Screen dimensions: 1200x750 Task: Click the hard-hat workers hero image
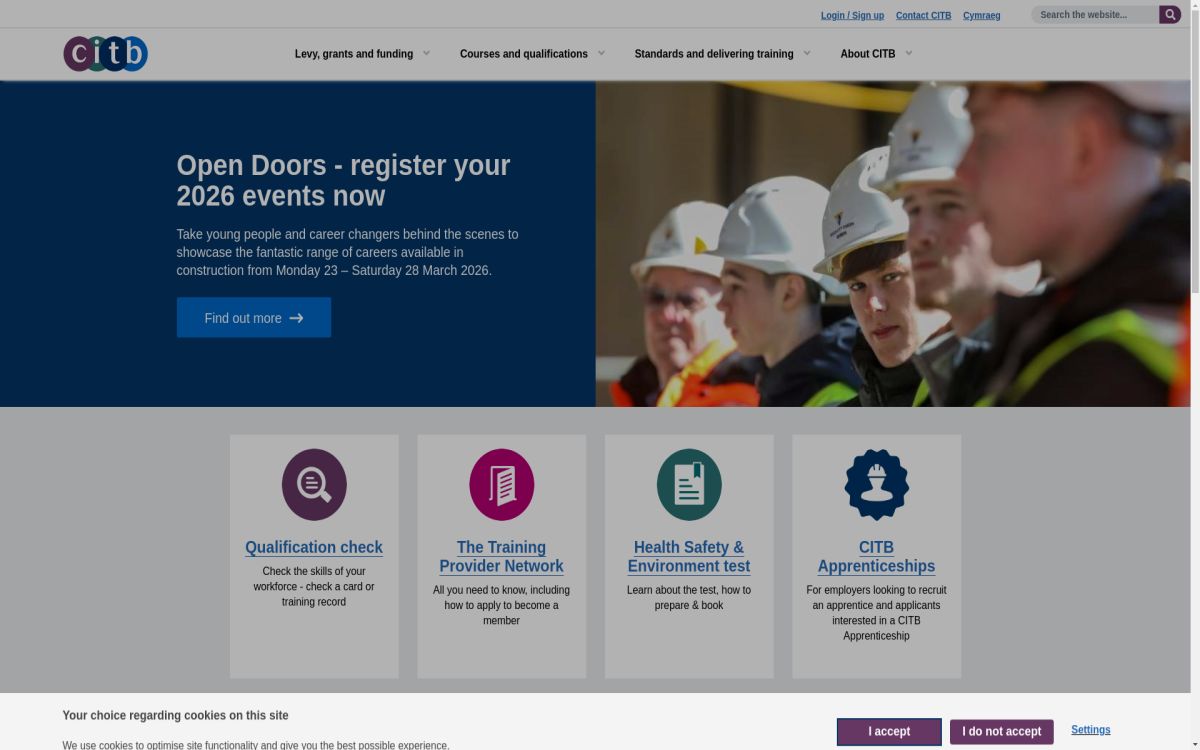point(892,244)
